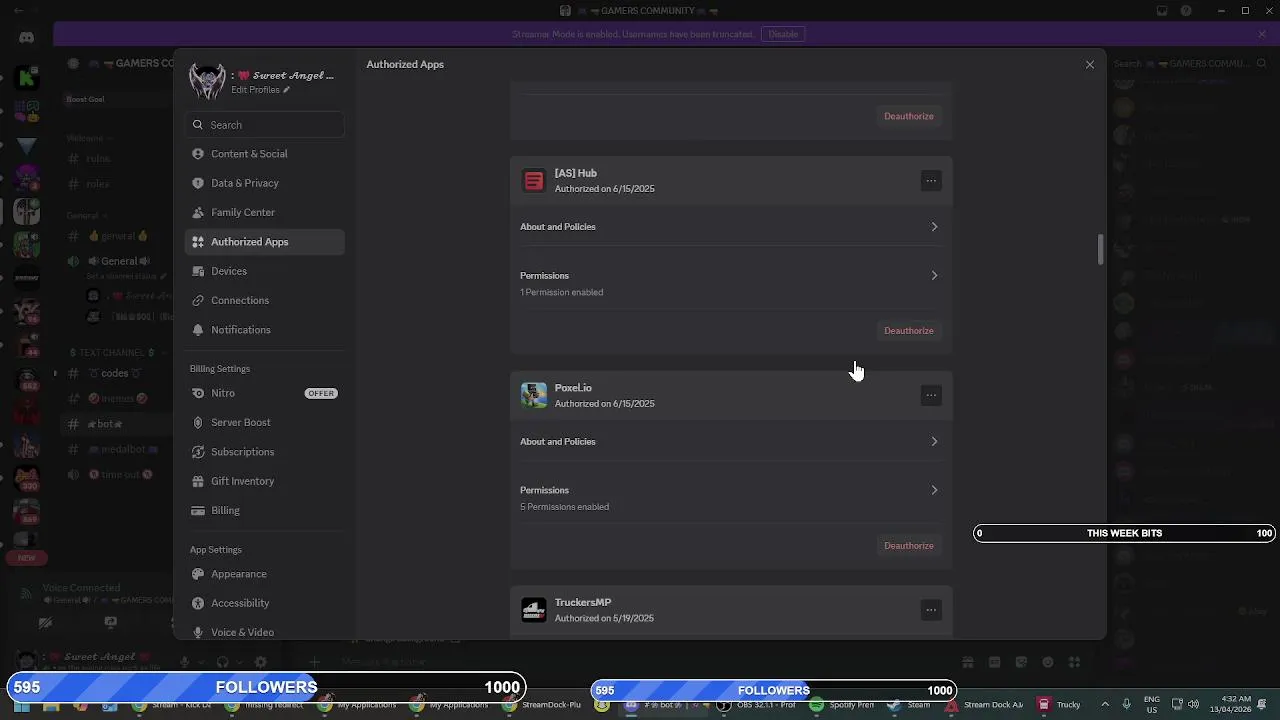The height and width of the screenshot is (720, 1280).
Task: Click the Devices monitor icon
Action: [198, 271]
